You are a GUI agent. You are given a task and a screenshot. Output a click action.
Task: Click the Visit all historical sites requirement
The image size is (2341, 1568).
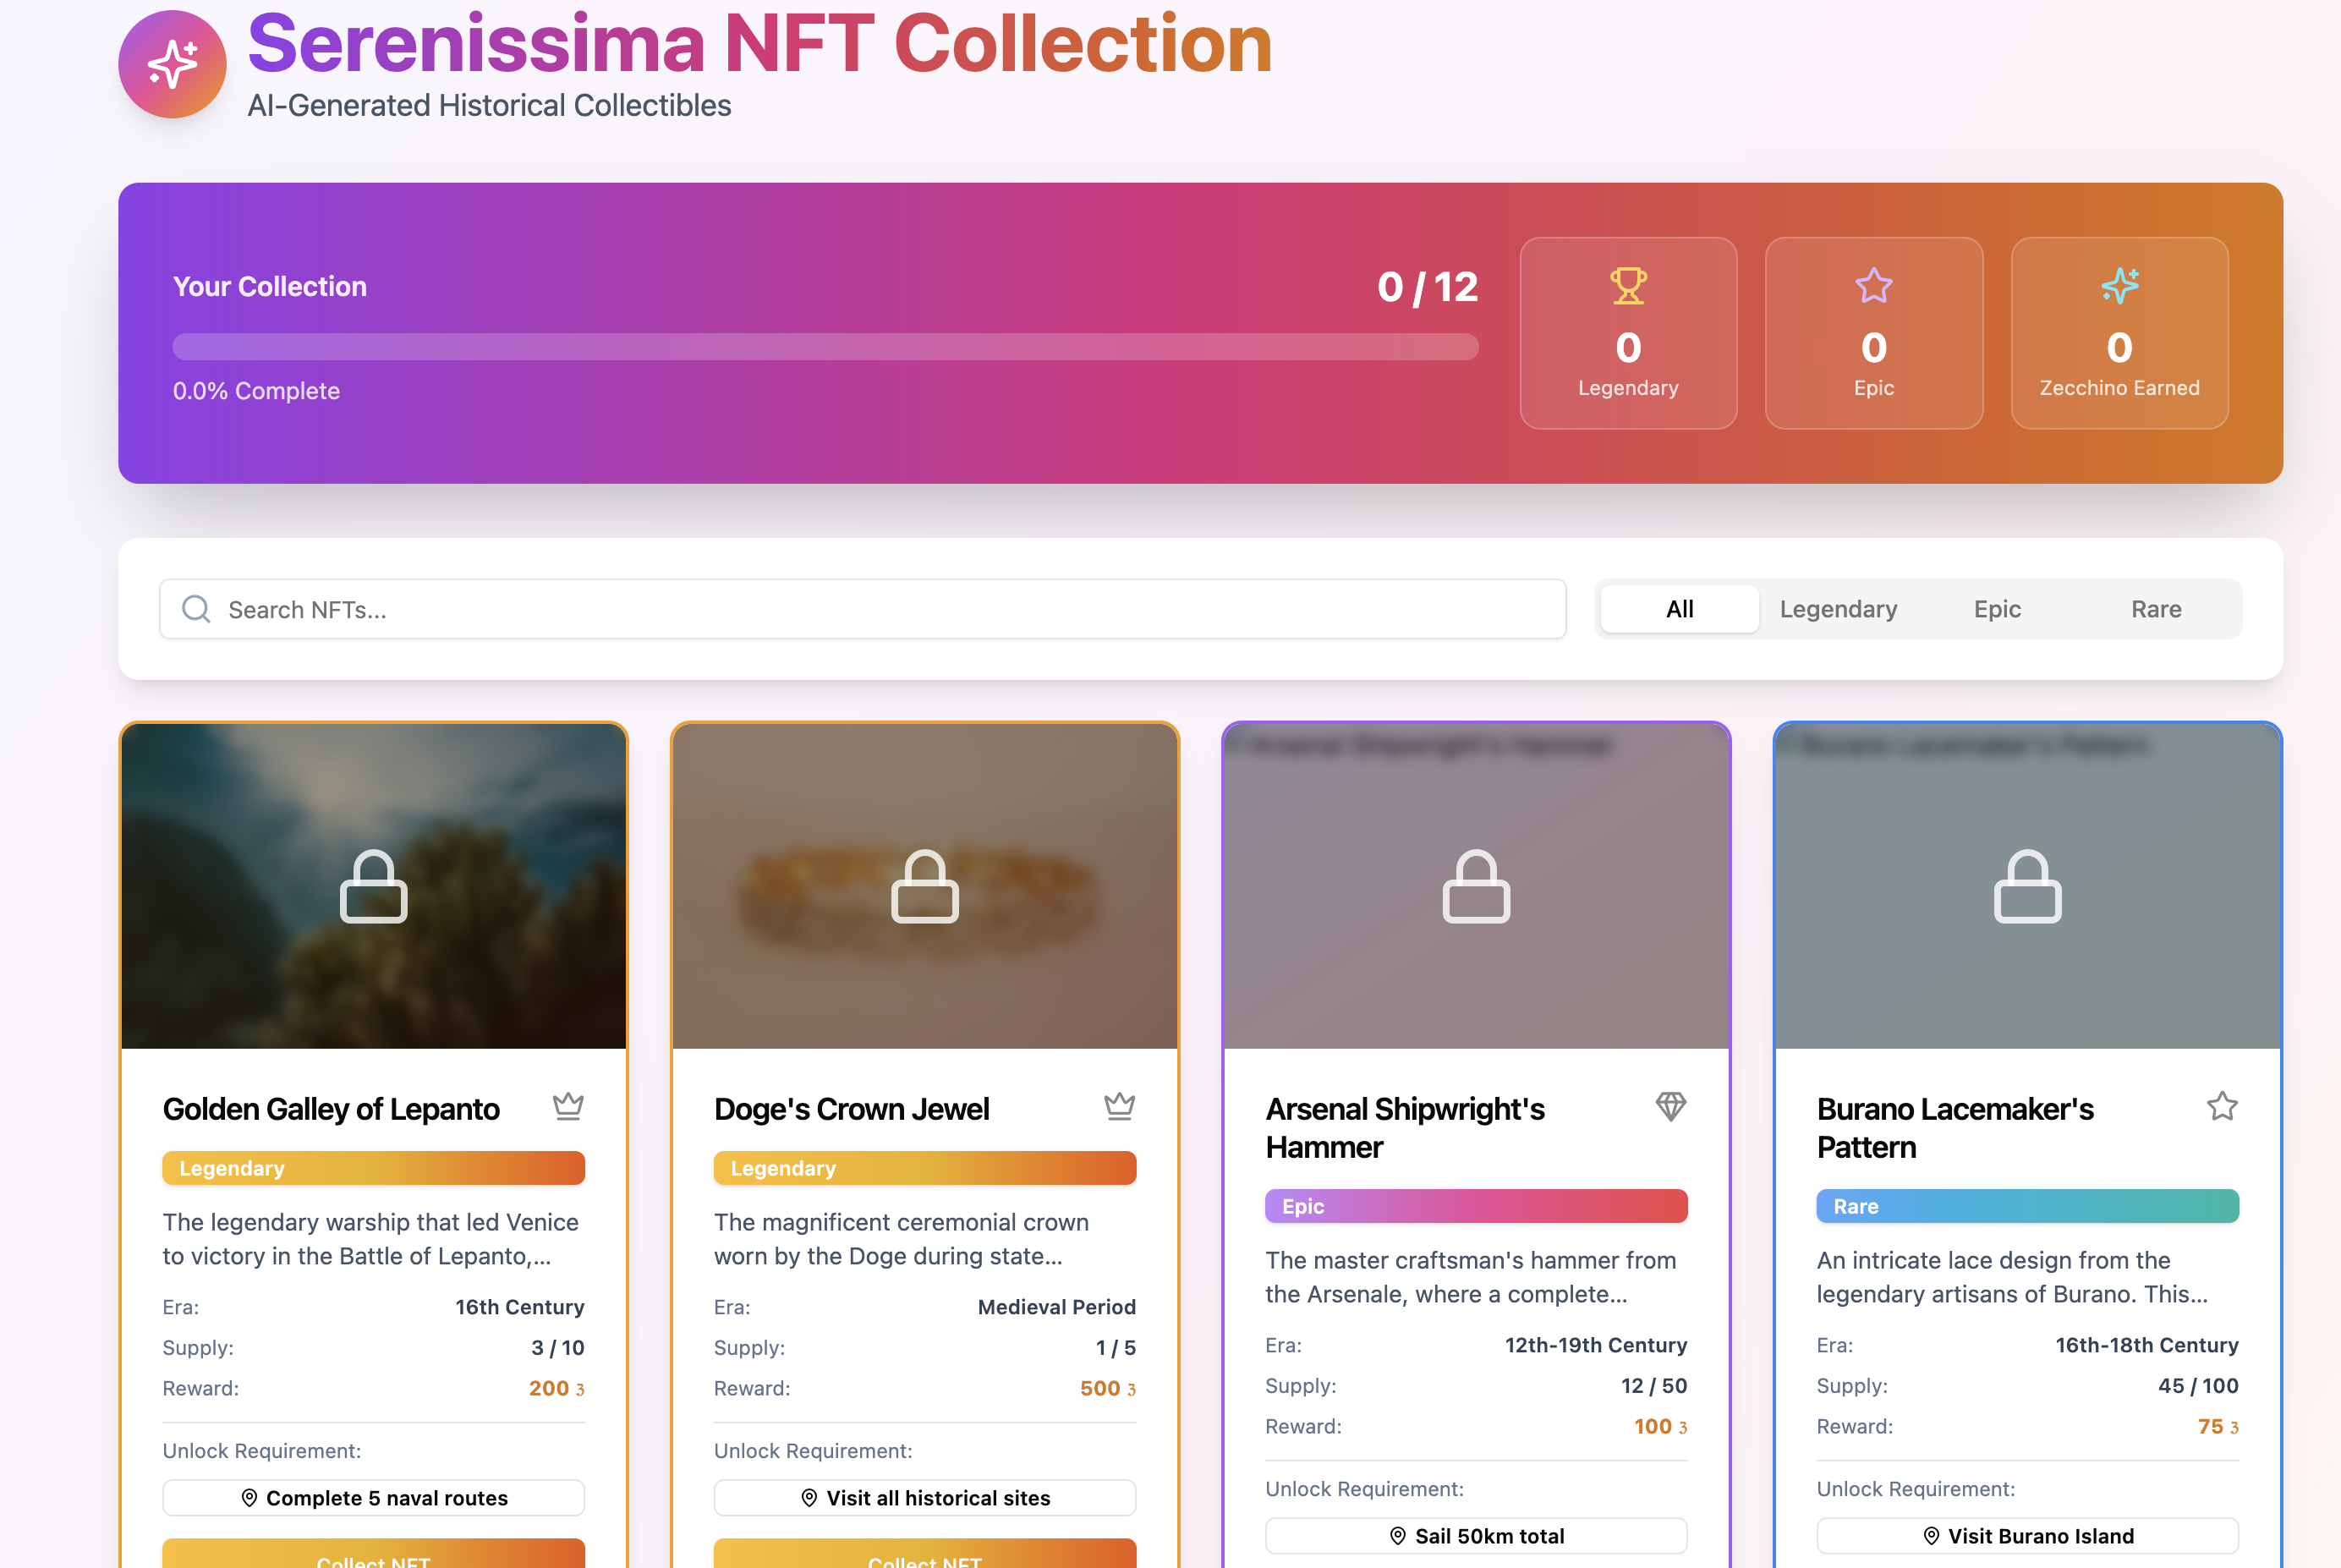(x=924, y=1498)
